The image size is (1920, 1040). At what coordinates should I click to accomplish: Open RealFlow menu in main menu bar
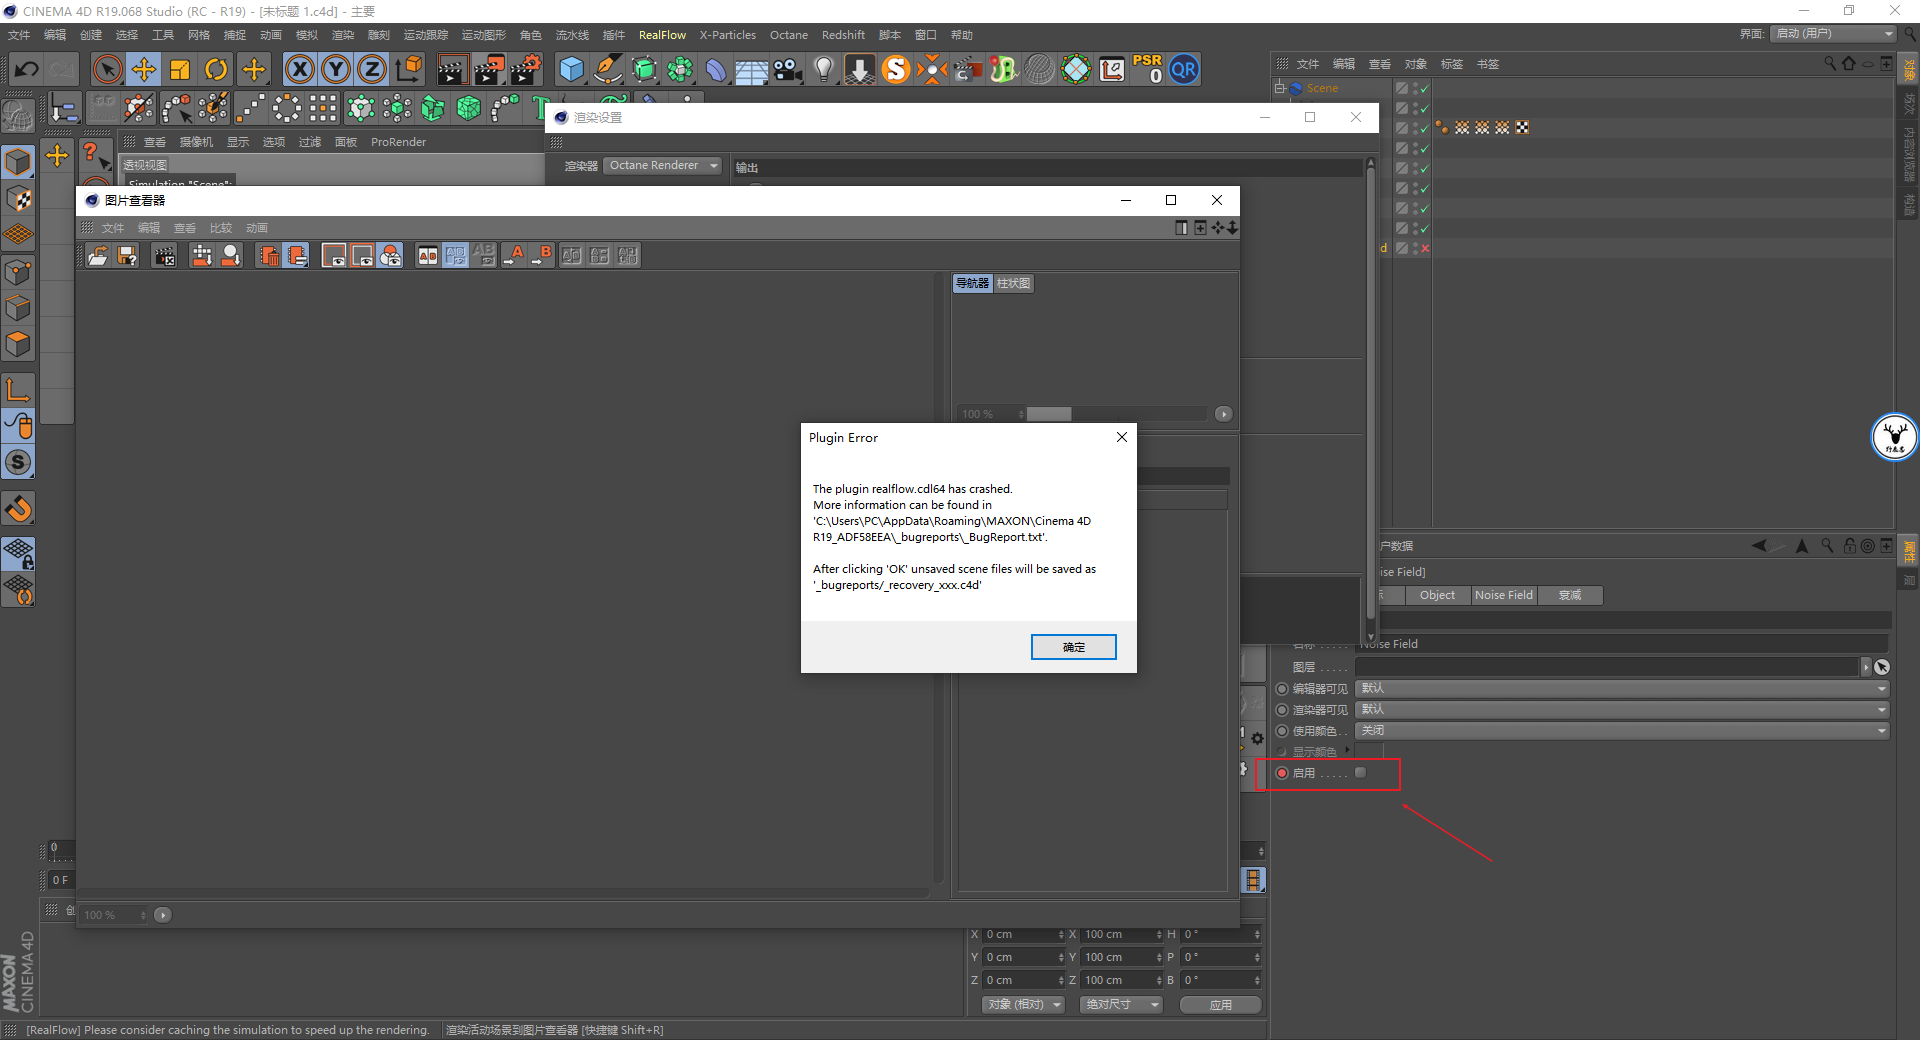point(662,35)
